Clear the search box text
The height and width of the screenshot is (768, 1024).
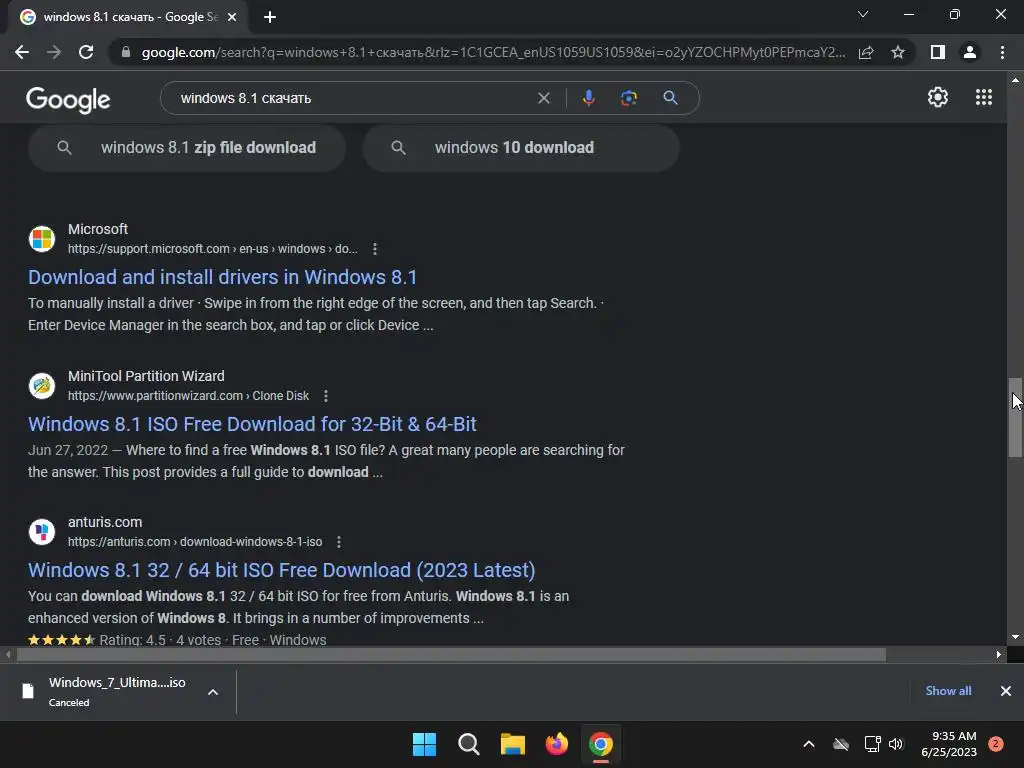tap(543, 98)
